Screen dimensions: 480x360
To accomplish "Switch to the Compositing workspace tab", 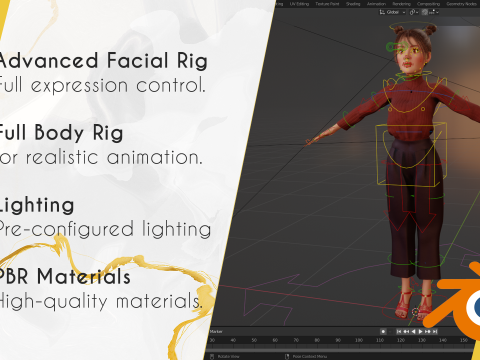I will tap(428, 4).
